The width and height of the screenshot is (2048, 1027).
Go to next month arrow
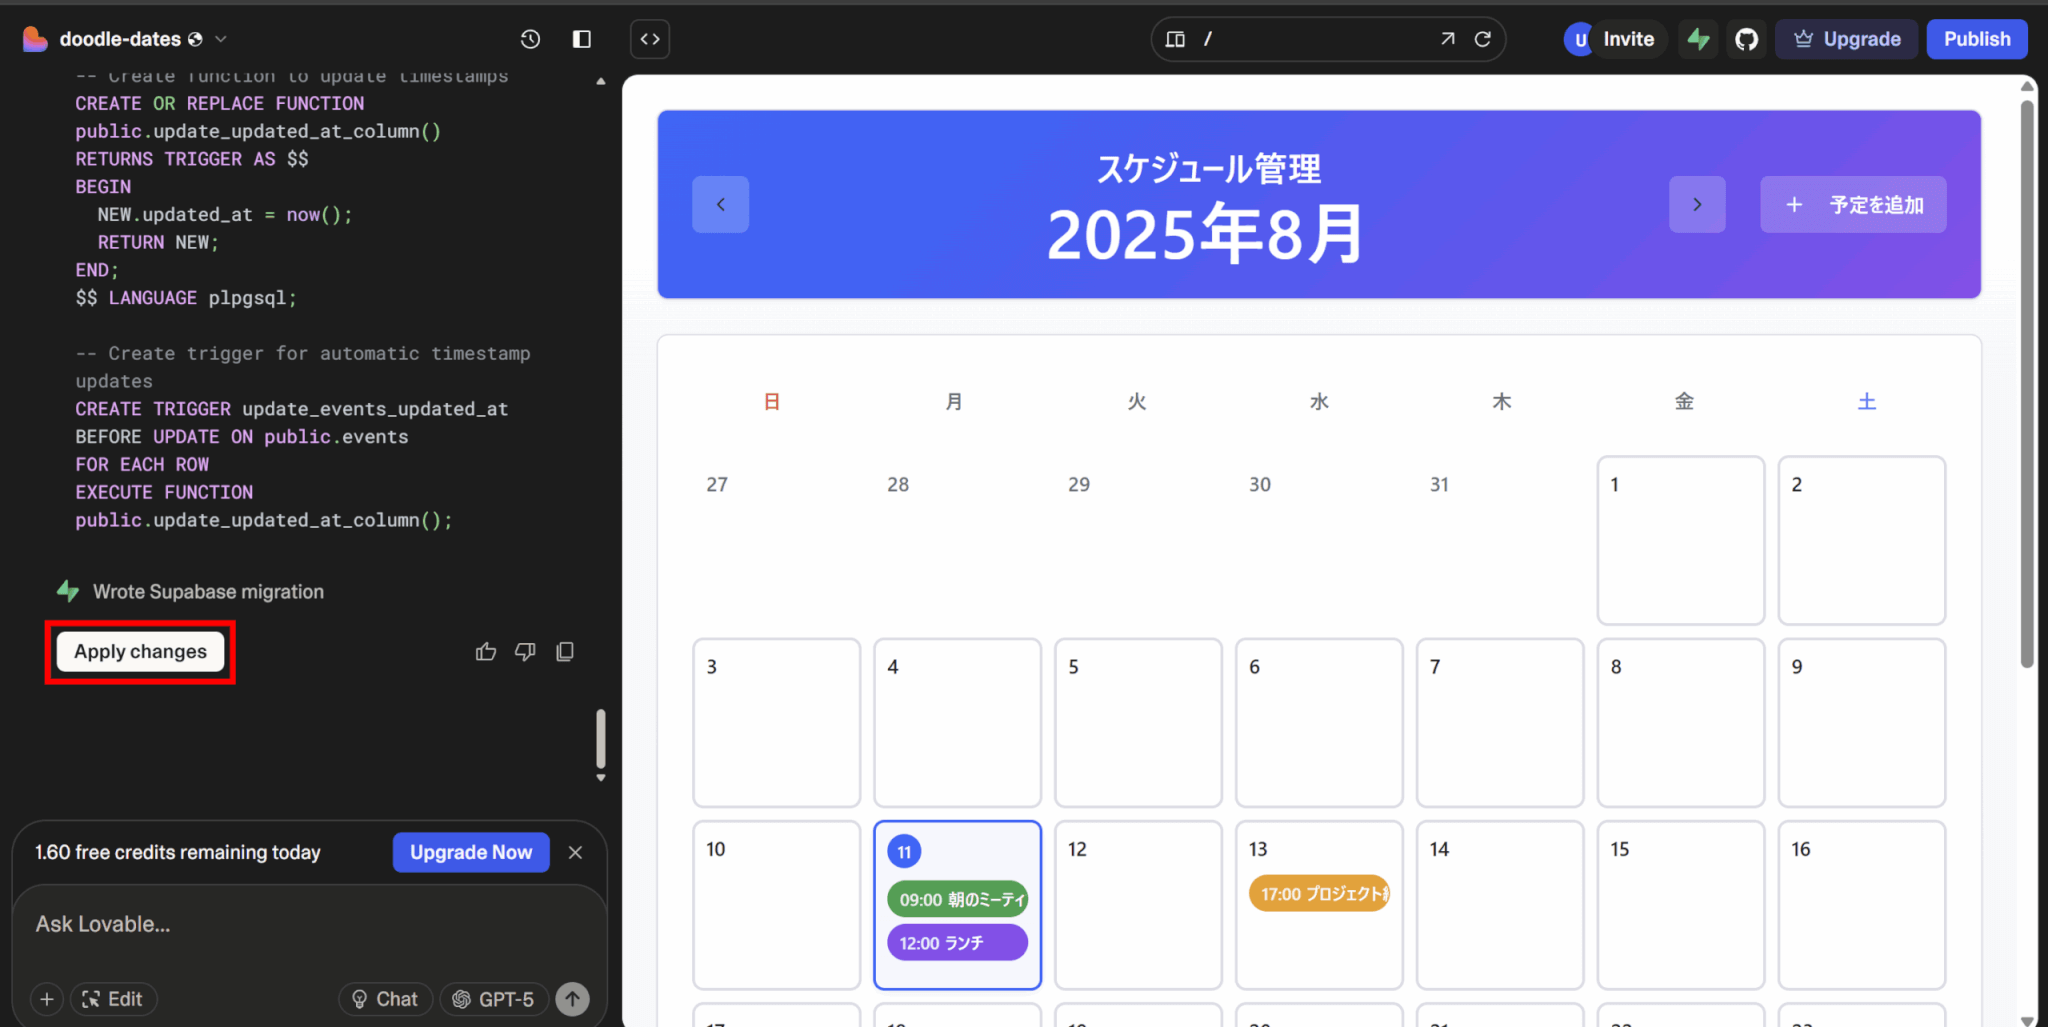click(x=1697, y=205)
